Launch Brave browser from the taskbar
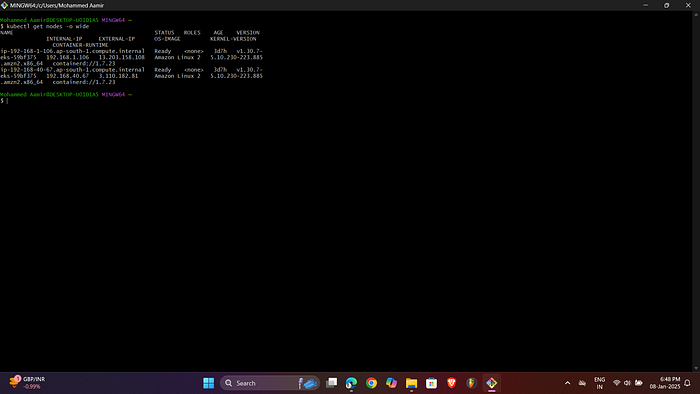This screenshot has width=700, height=394. pos(451,383)
